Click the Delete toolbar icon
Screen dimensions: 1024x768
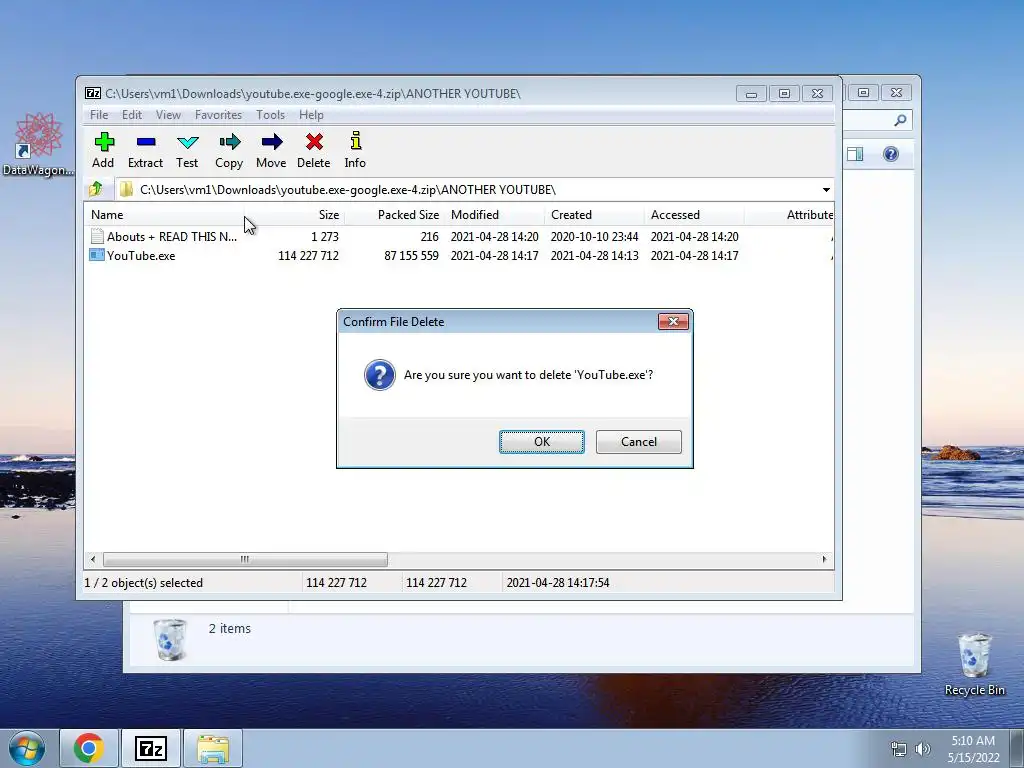tap(314, 142)
